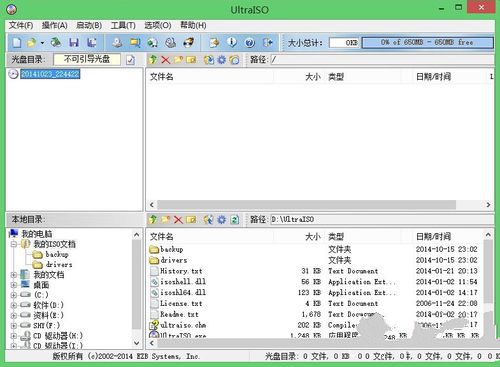Screen dimensions: 500x367
Task: Click the help question mark icon
Action: coord(250,43)
